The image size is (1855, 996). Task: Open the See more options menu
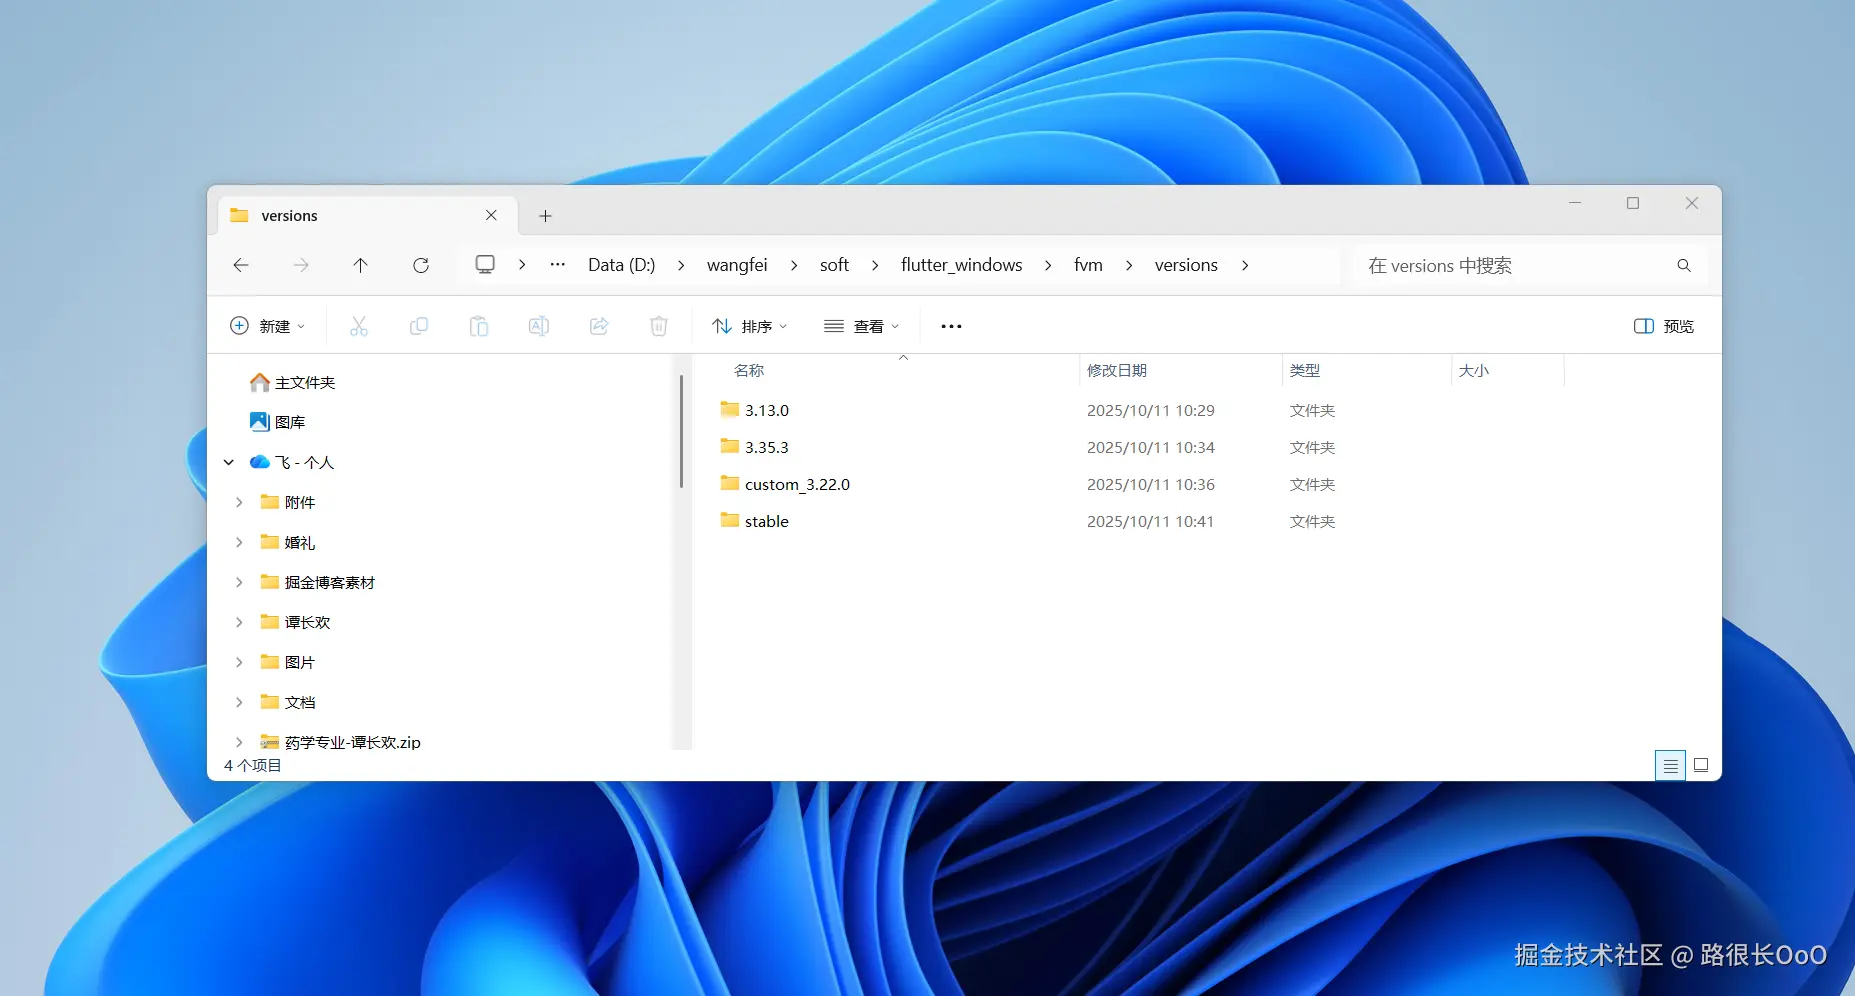pos(951,326)
